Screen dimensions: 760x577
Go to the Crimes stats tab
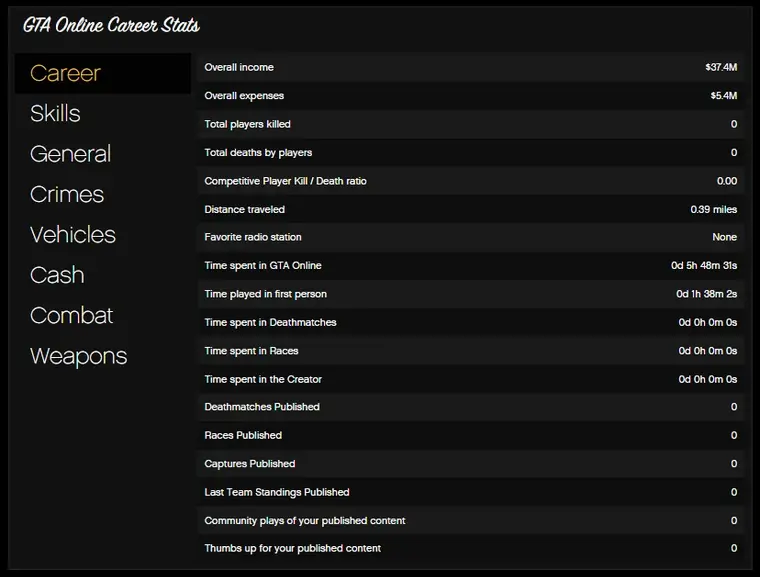67,195
